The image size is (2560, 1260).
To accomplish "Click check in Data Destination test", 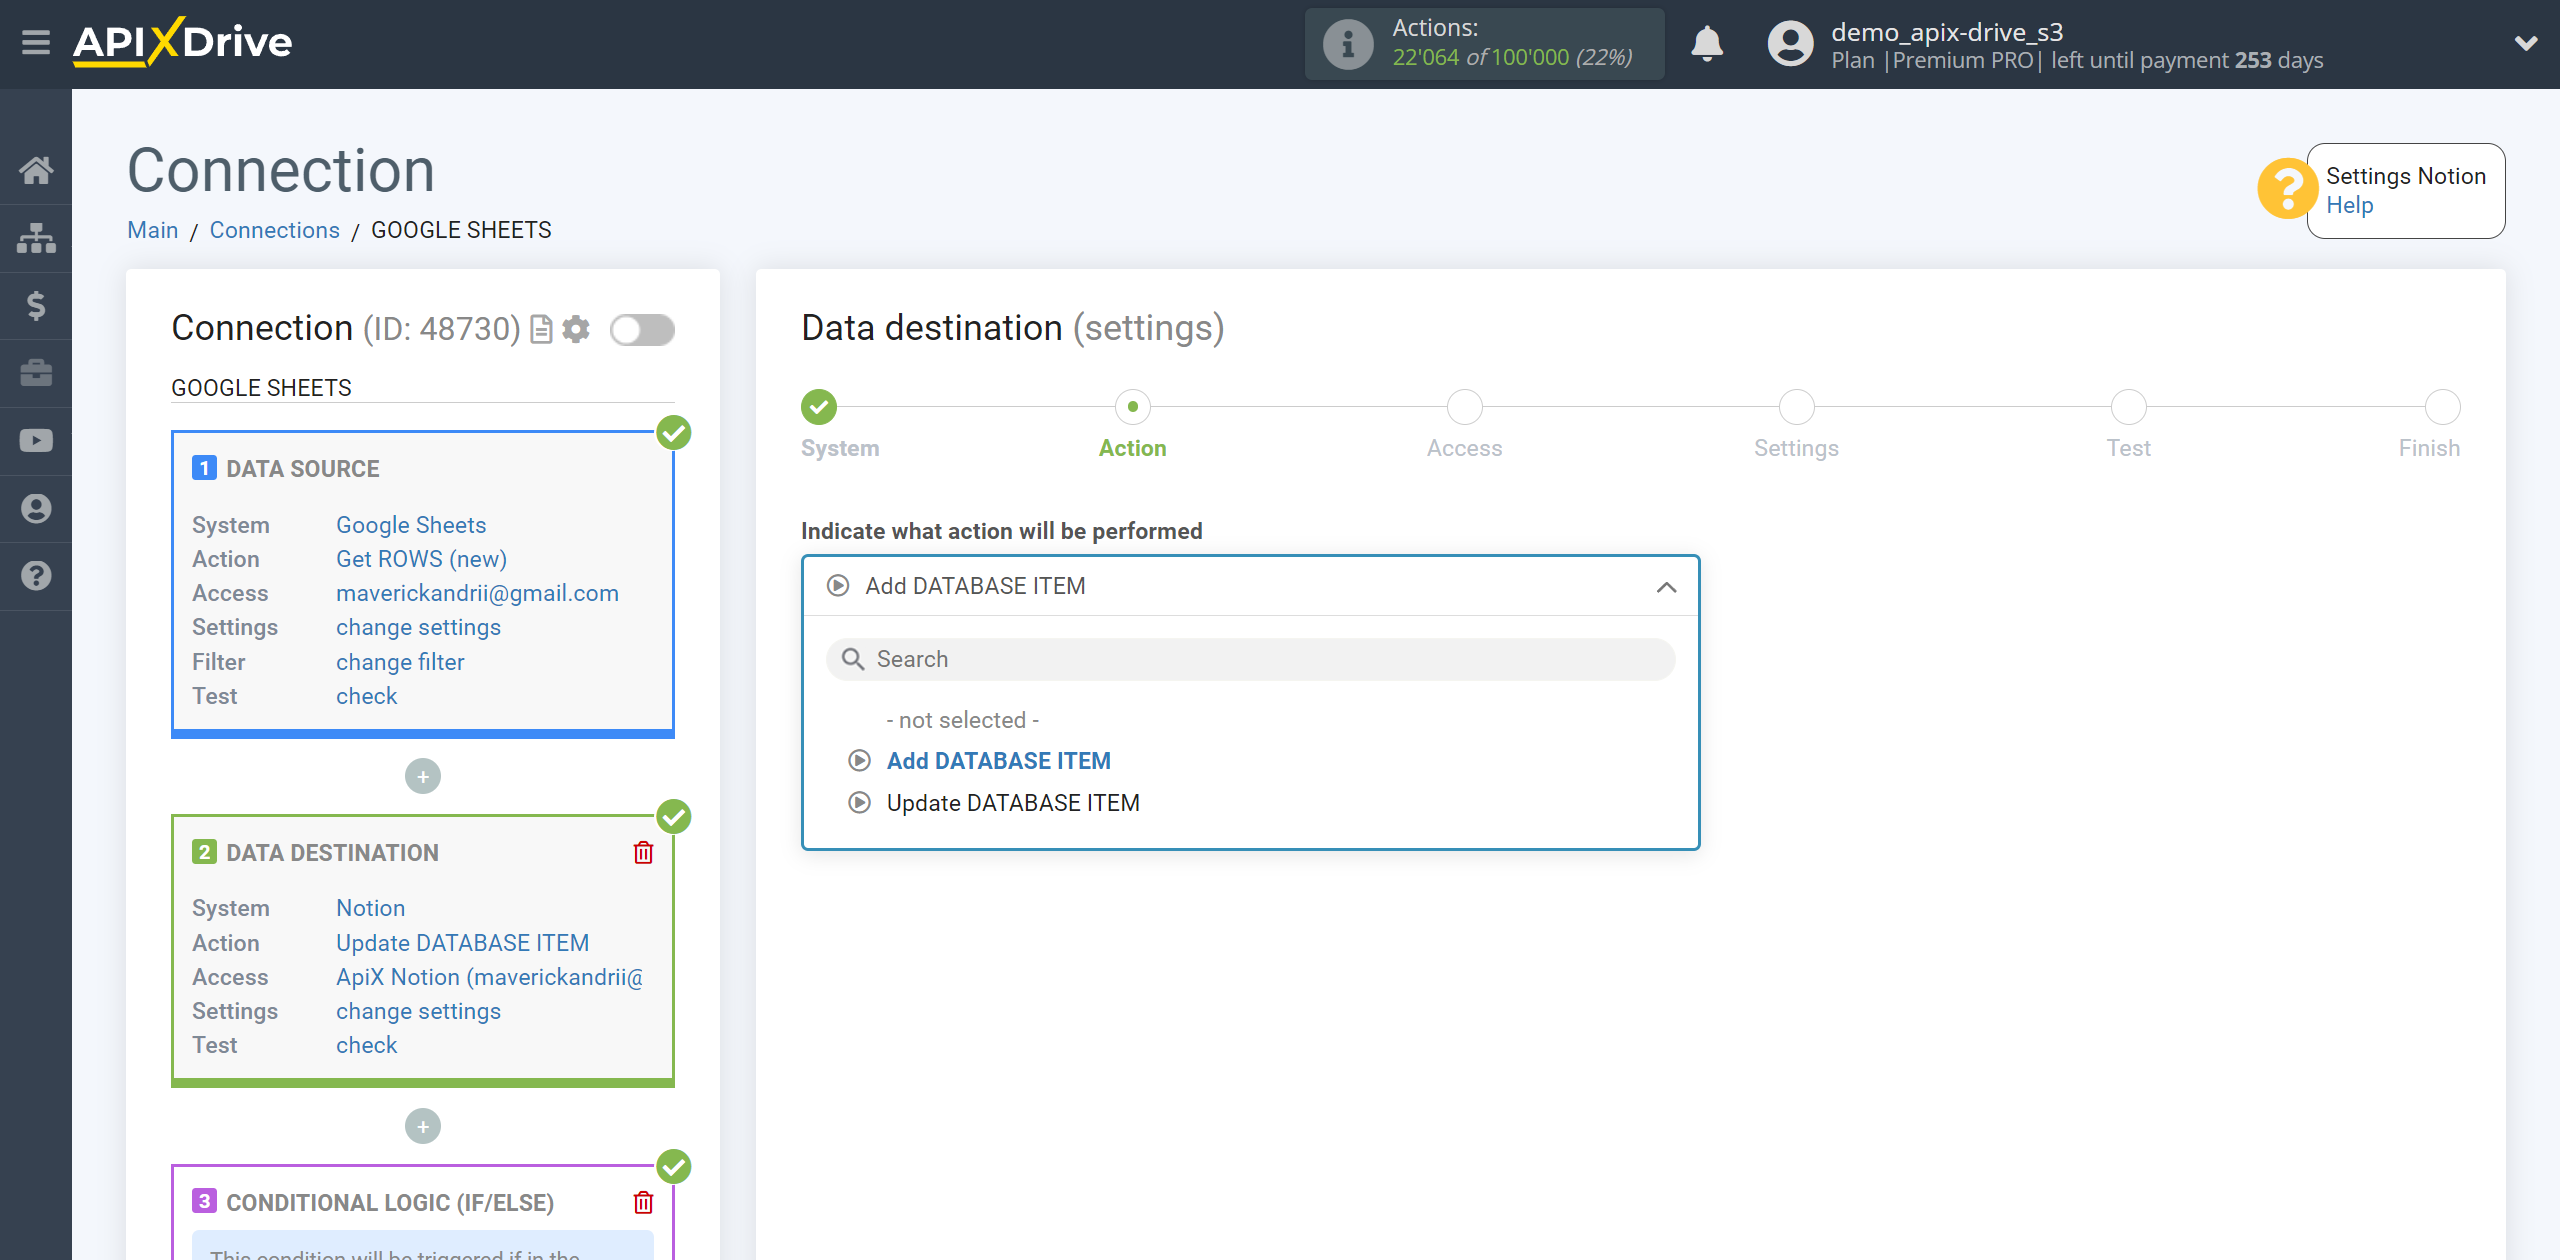I will click(x=366, y=1045).
